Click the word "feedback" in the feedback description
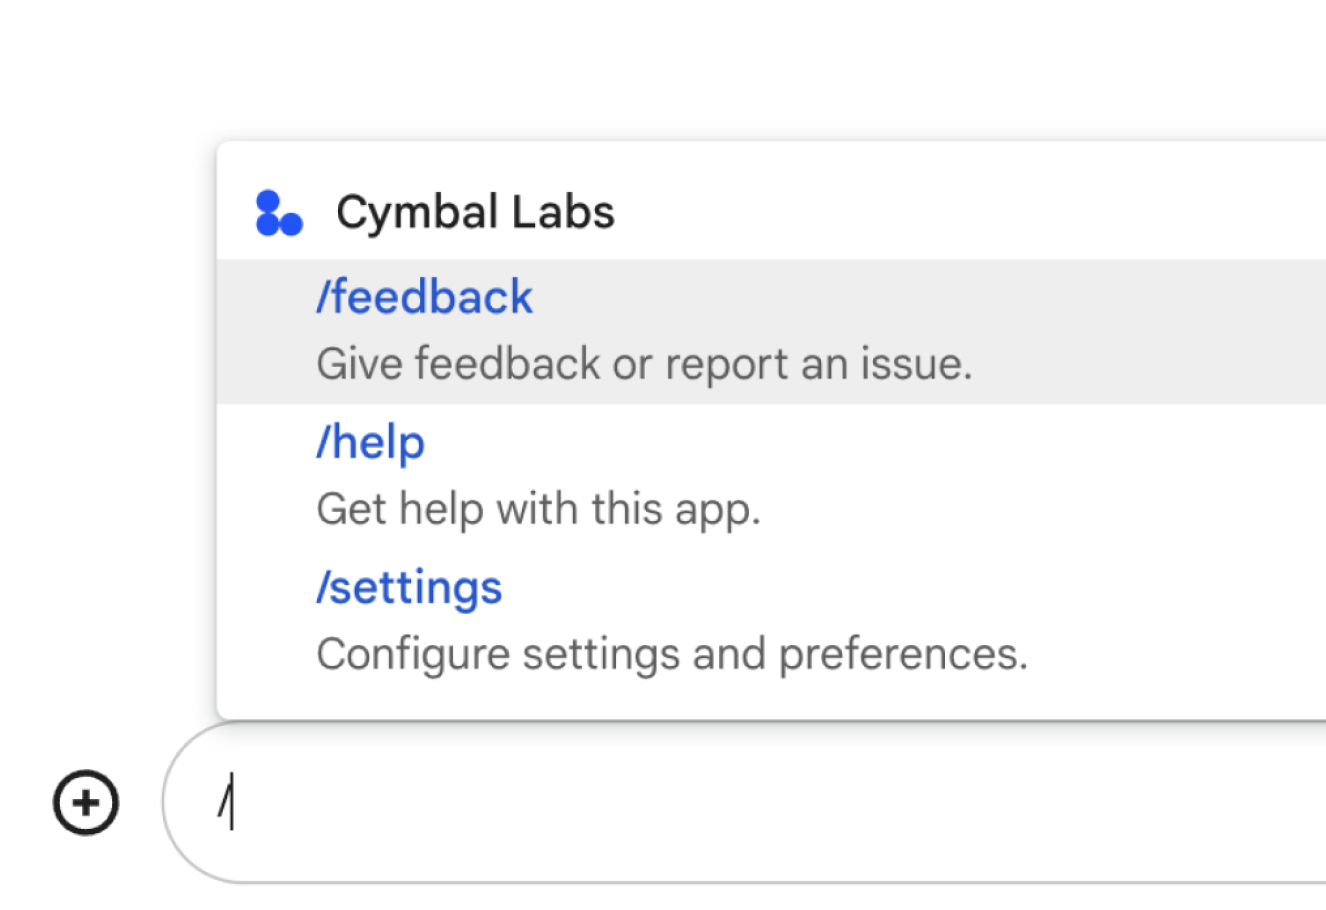This screenshot has height=910, width=1326. point(508,364)
